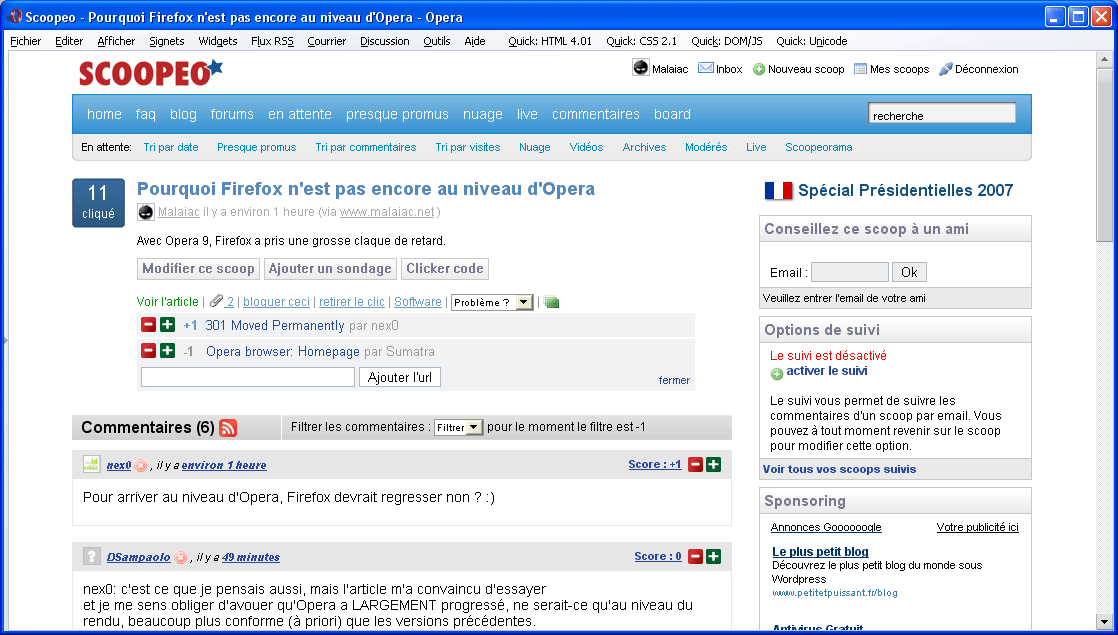
Task: Click Malaiac avatar icon in top bar
Action: [641, 68]
